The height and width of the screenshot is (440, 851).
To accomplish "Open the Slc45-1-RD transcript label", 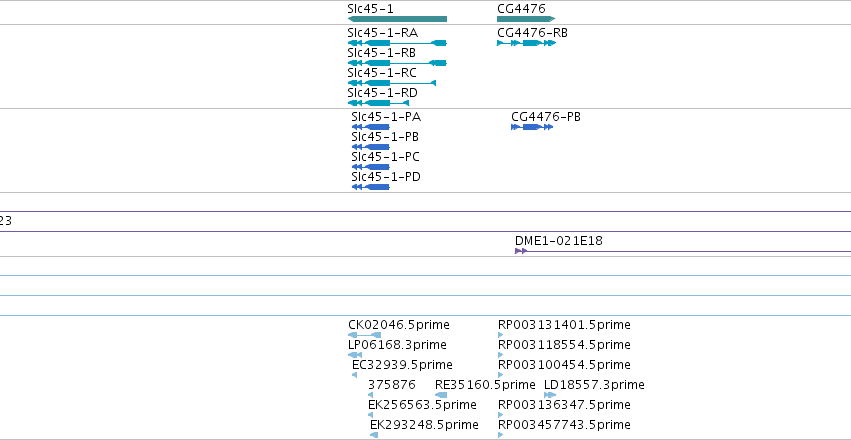I will click(x=383, y=93).
